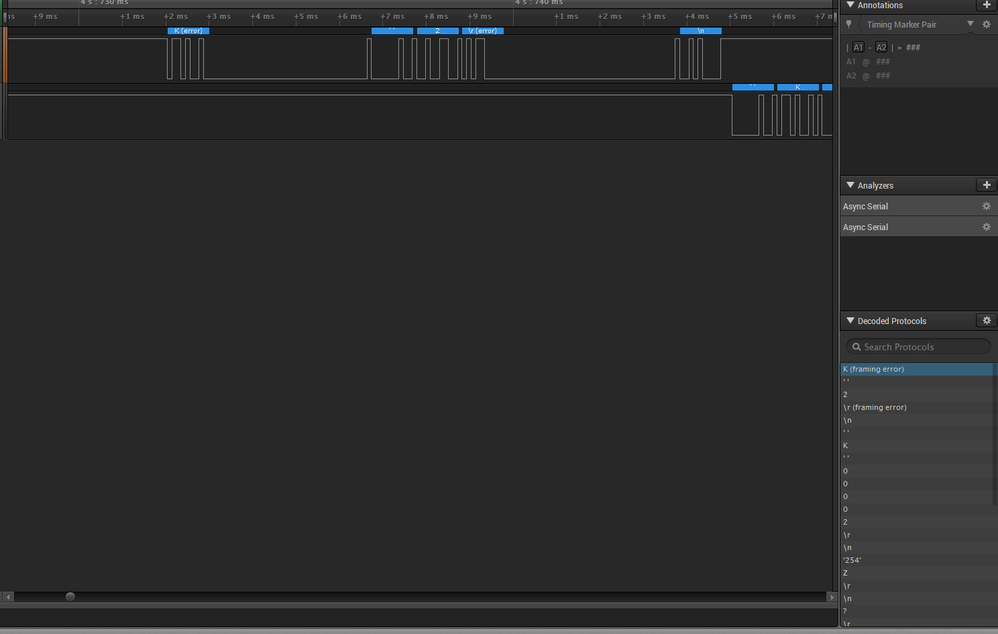Click the '2' bubble on first channel
The height and width of the screenshot is (634, 998).
[437, 31]
